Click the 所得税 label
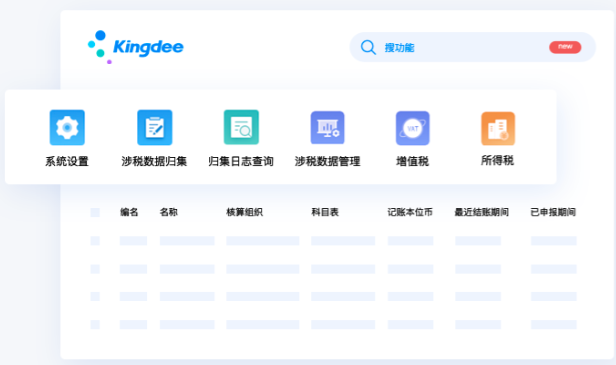This screenshot has width=616, height=365. pos(497,160)
